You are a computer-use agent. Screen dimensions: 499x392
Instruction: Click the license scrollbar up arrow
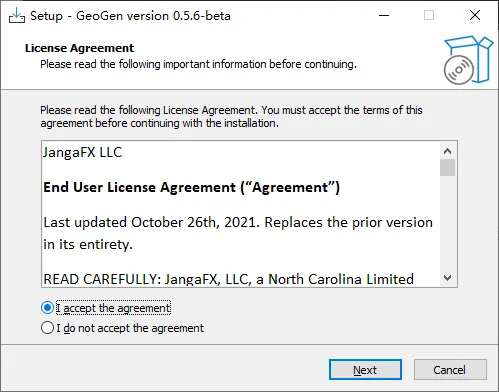(447, 151)
